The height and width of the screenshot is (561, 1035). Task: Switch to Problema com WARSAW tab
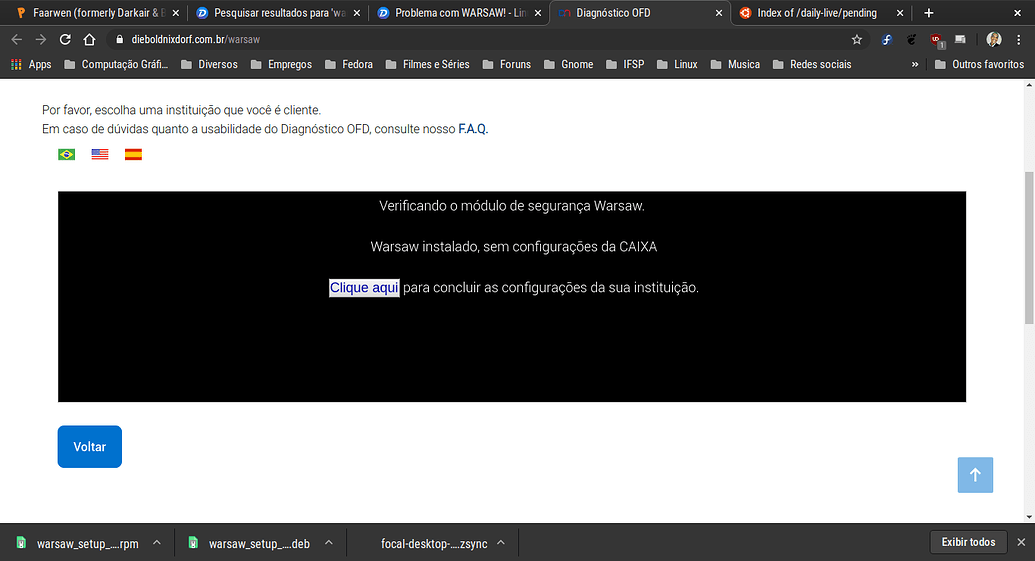point(459,13)
